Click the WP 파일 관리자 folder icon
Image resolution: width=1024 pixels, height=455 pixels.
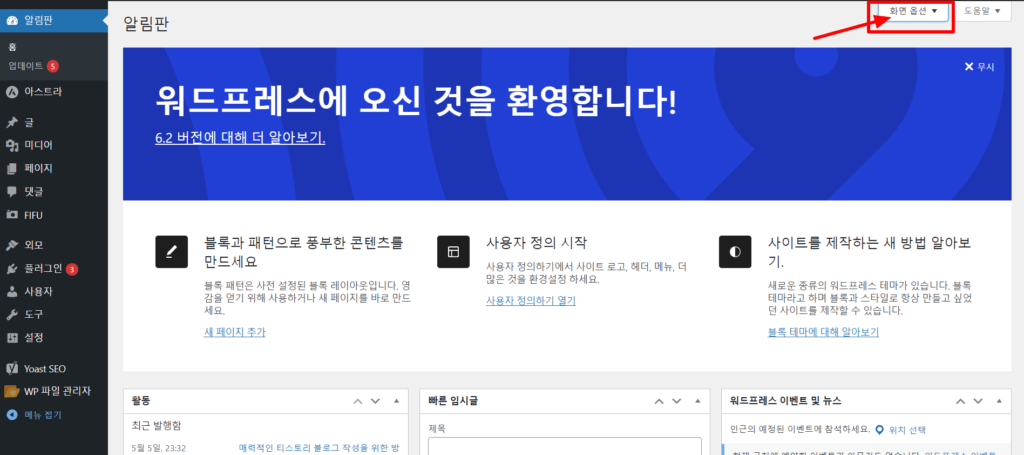(12, 391)
